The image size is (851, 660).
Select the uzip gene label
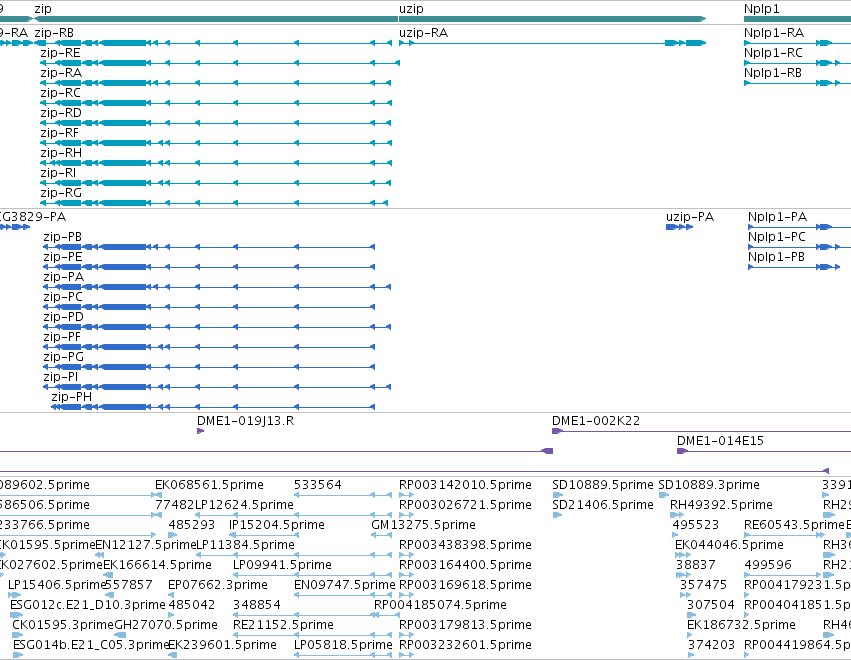[411, 9]
